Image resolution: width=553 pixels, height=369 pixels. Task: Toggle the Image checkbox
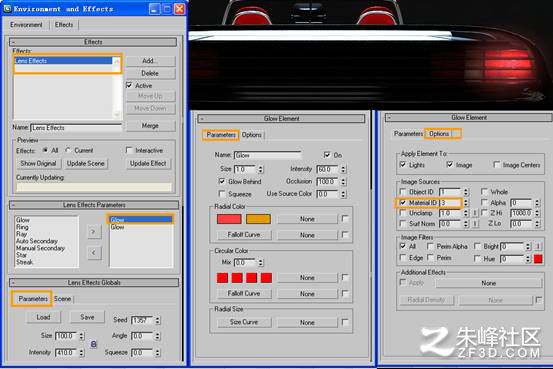[x=450, y=165]
